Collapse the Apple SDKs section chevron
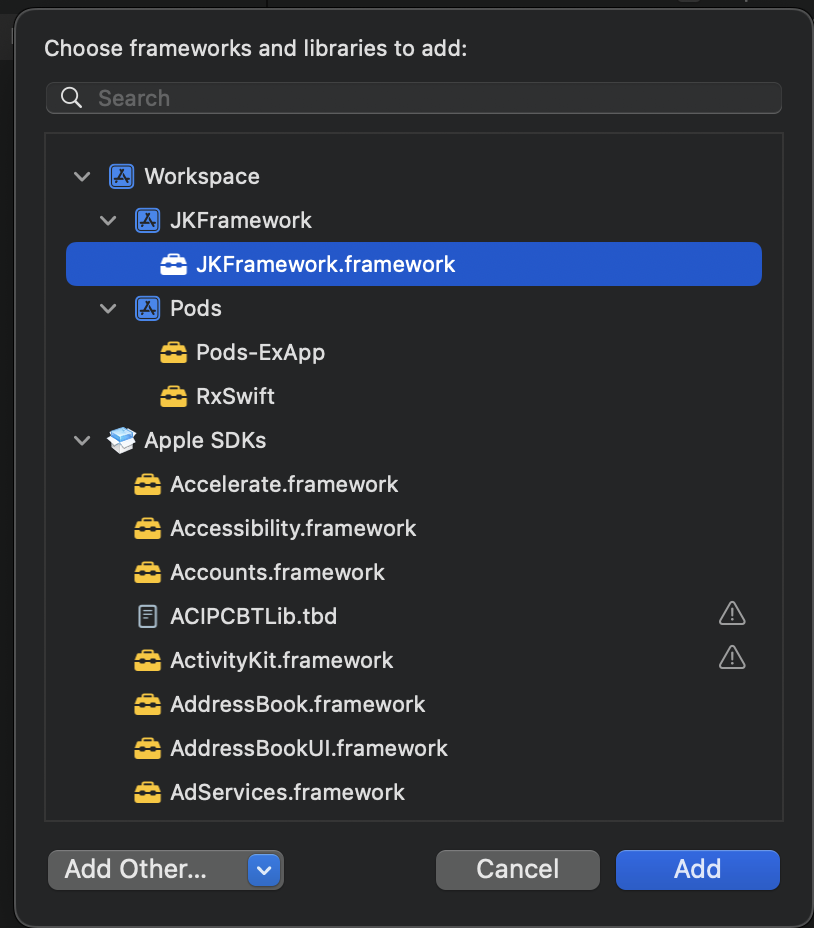The width and height of the screenshot is (814, 928). coord(82,440)
